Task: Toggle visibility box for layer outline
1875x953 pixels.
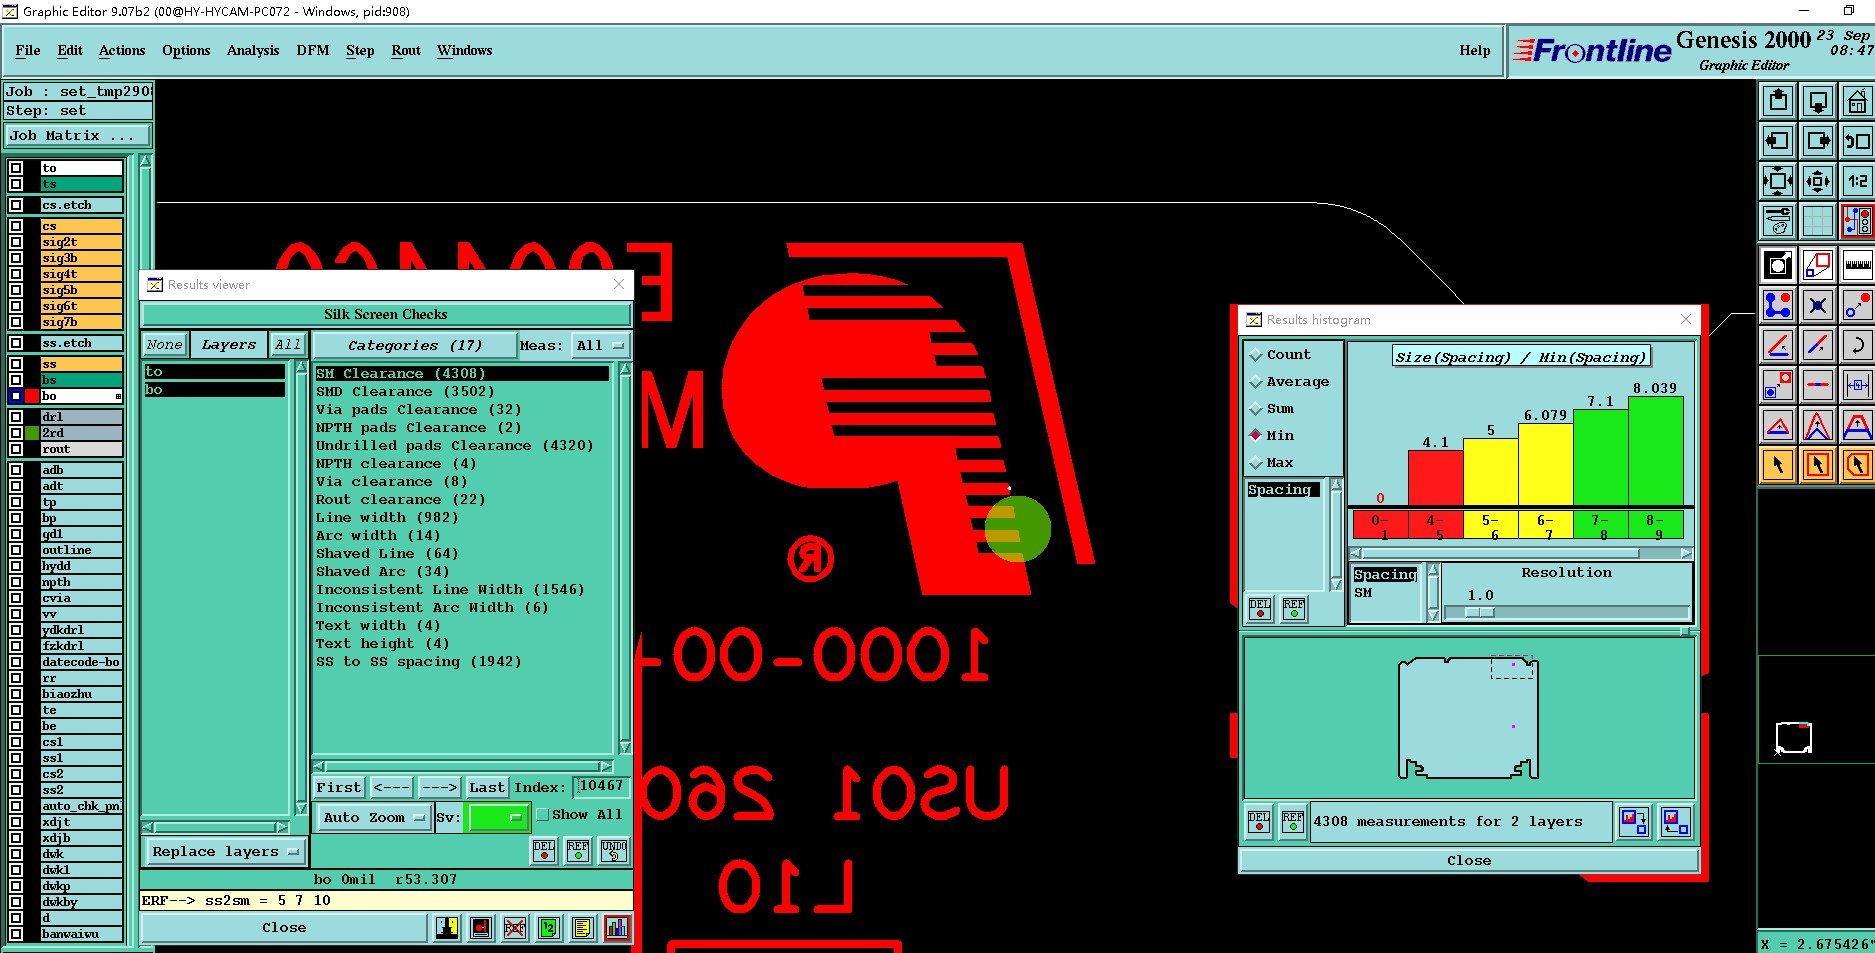Action: (x=16, y=550)
